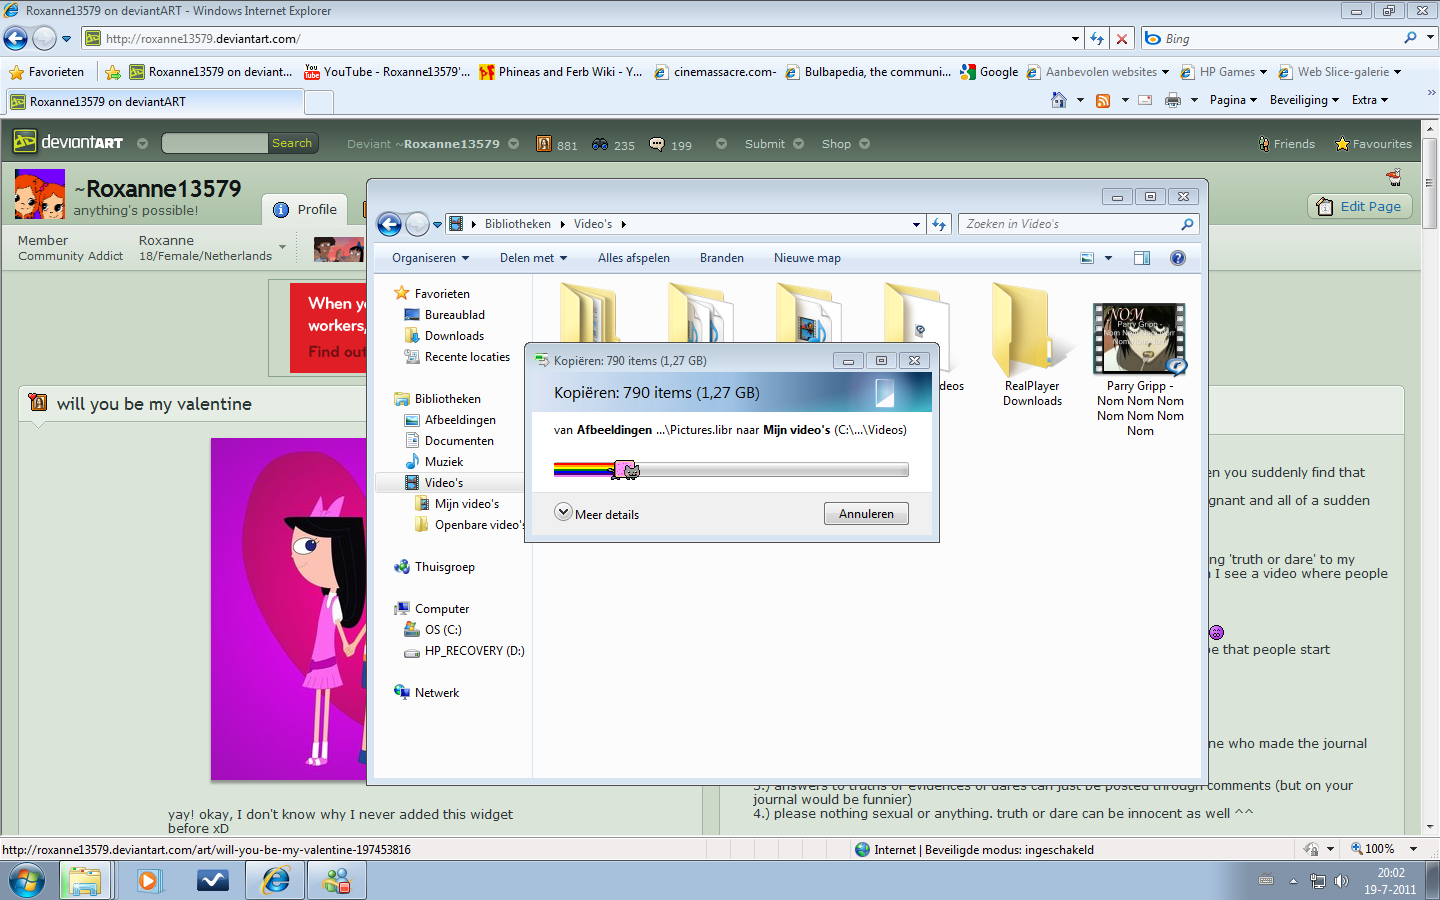Expand Meer details in copy dialog
Screen dimensions: 1440x900
pyautogui.click(x=597, y=513)
